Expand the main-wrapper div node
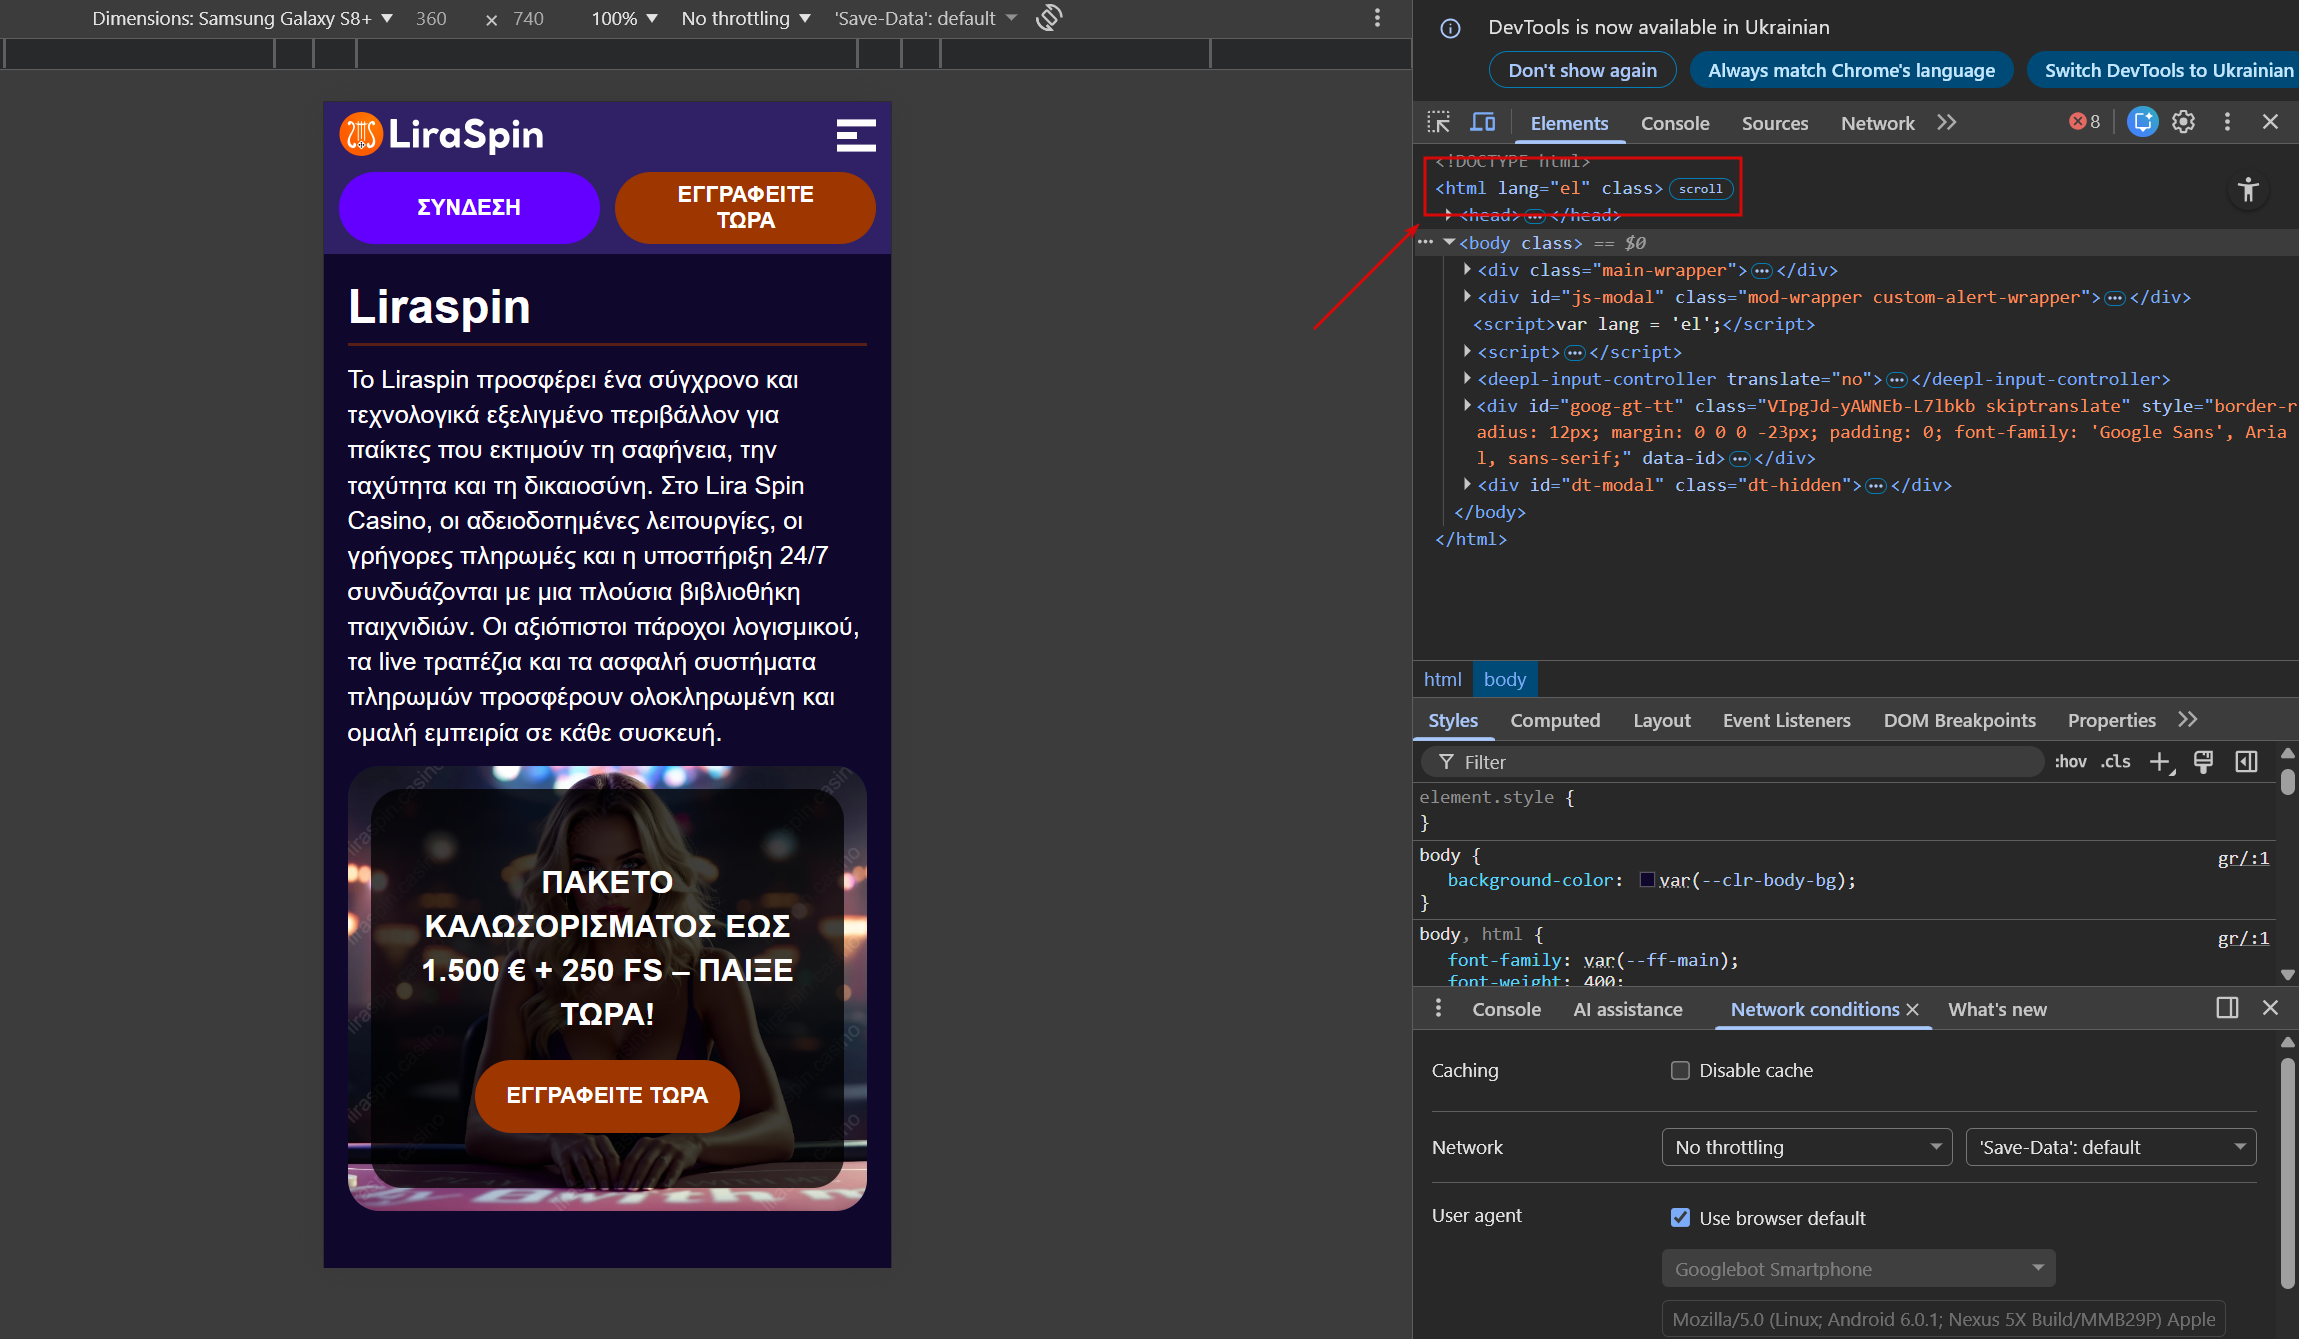This screenshot has height=1339, width=2299. [1467, 270]
